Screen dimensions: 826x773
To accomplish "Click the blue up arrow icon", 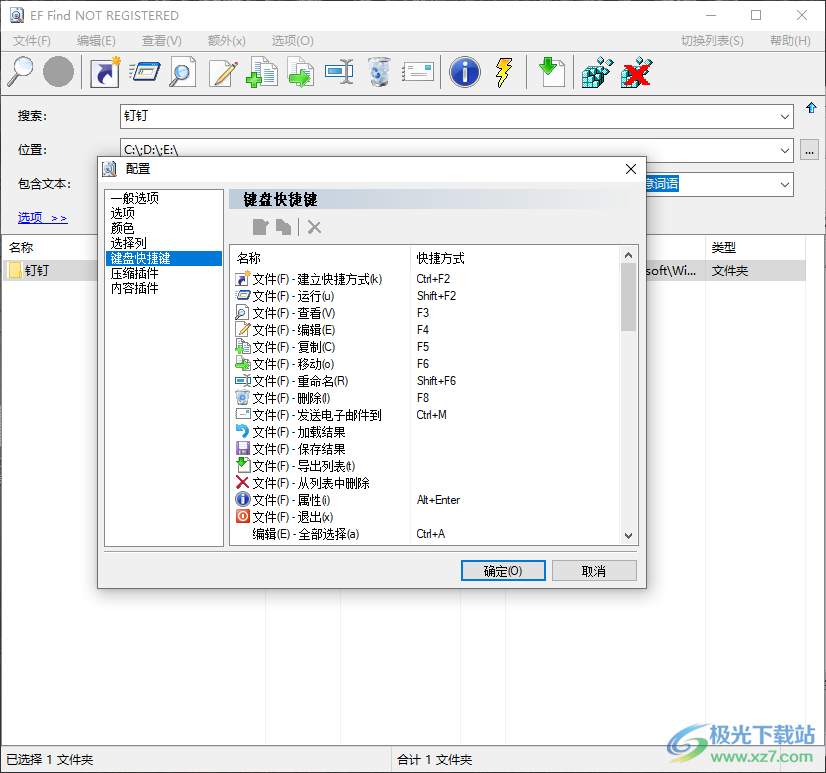I will pos(811,107).
